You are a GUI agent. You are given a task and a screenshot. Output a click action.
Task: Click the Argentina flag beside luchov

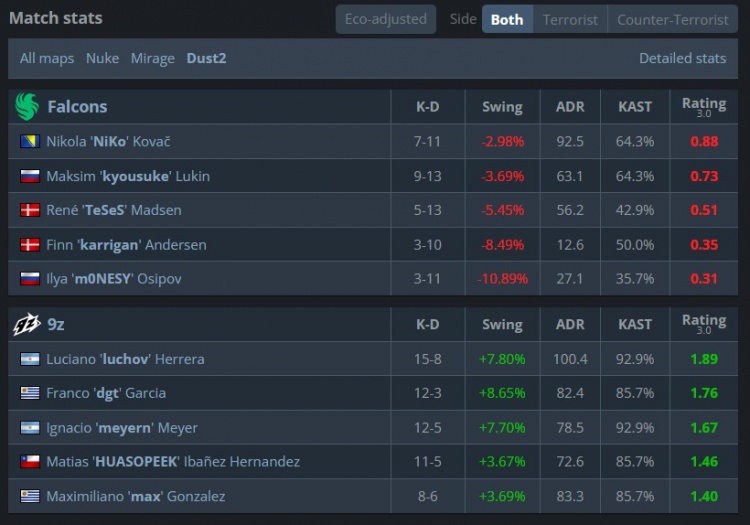[30, 359]
